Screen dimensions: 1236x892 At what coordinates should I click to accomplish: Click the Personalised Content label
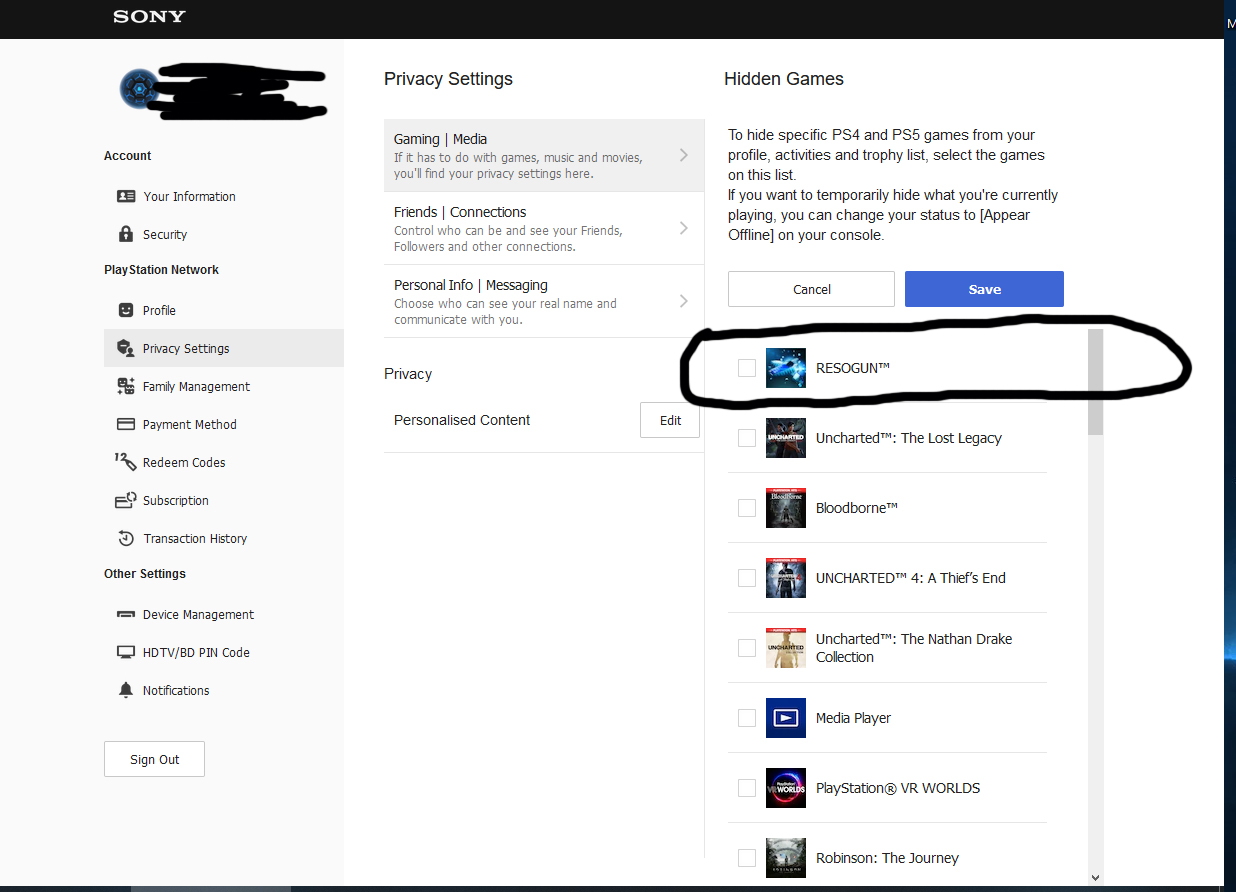462,420
